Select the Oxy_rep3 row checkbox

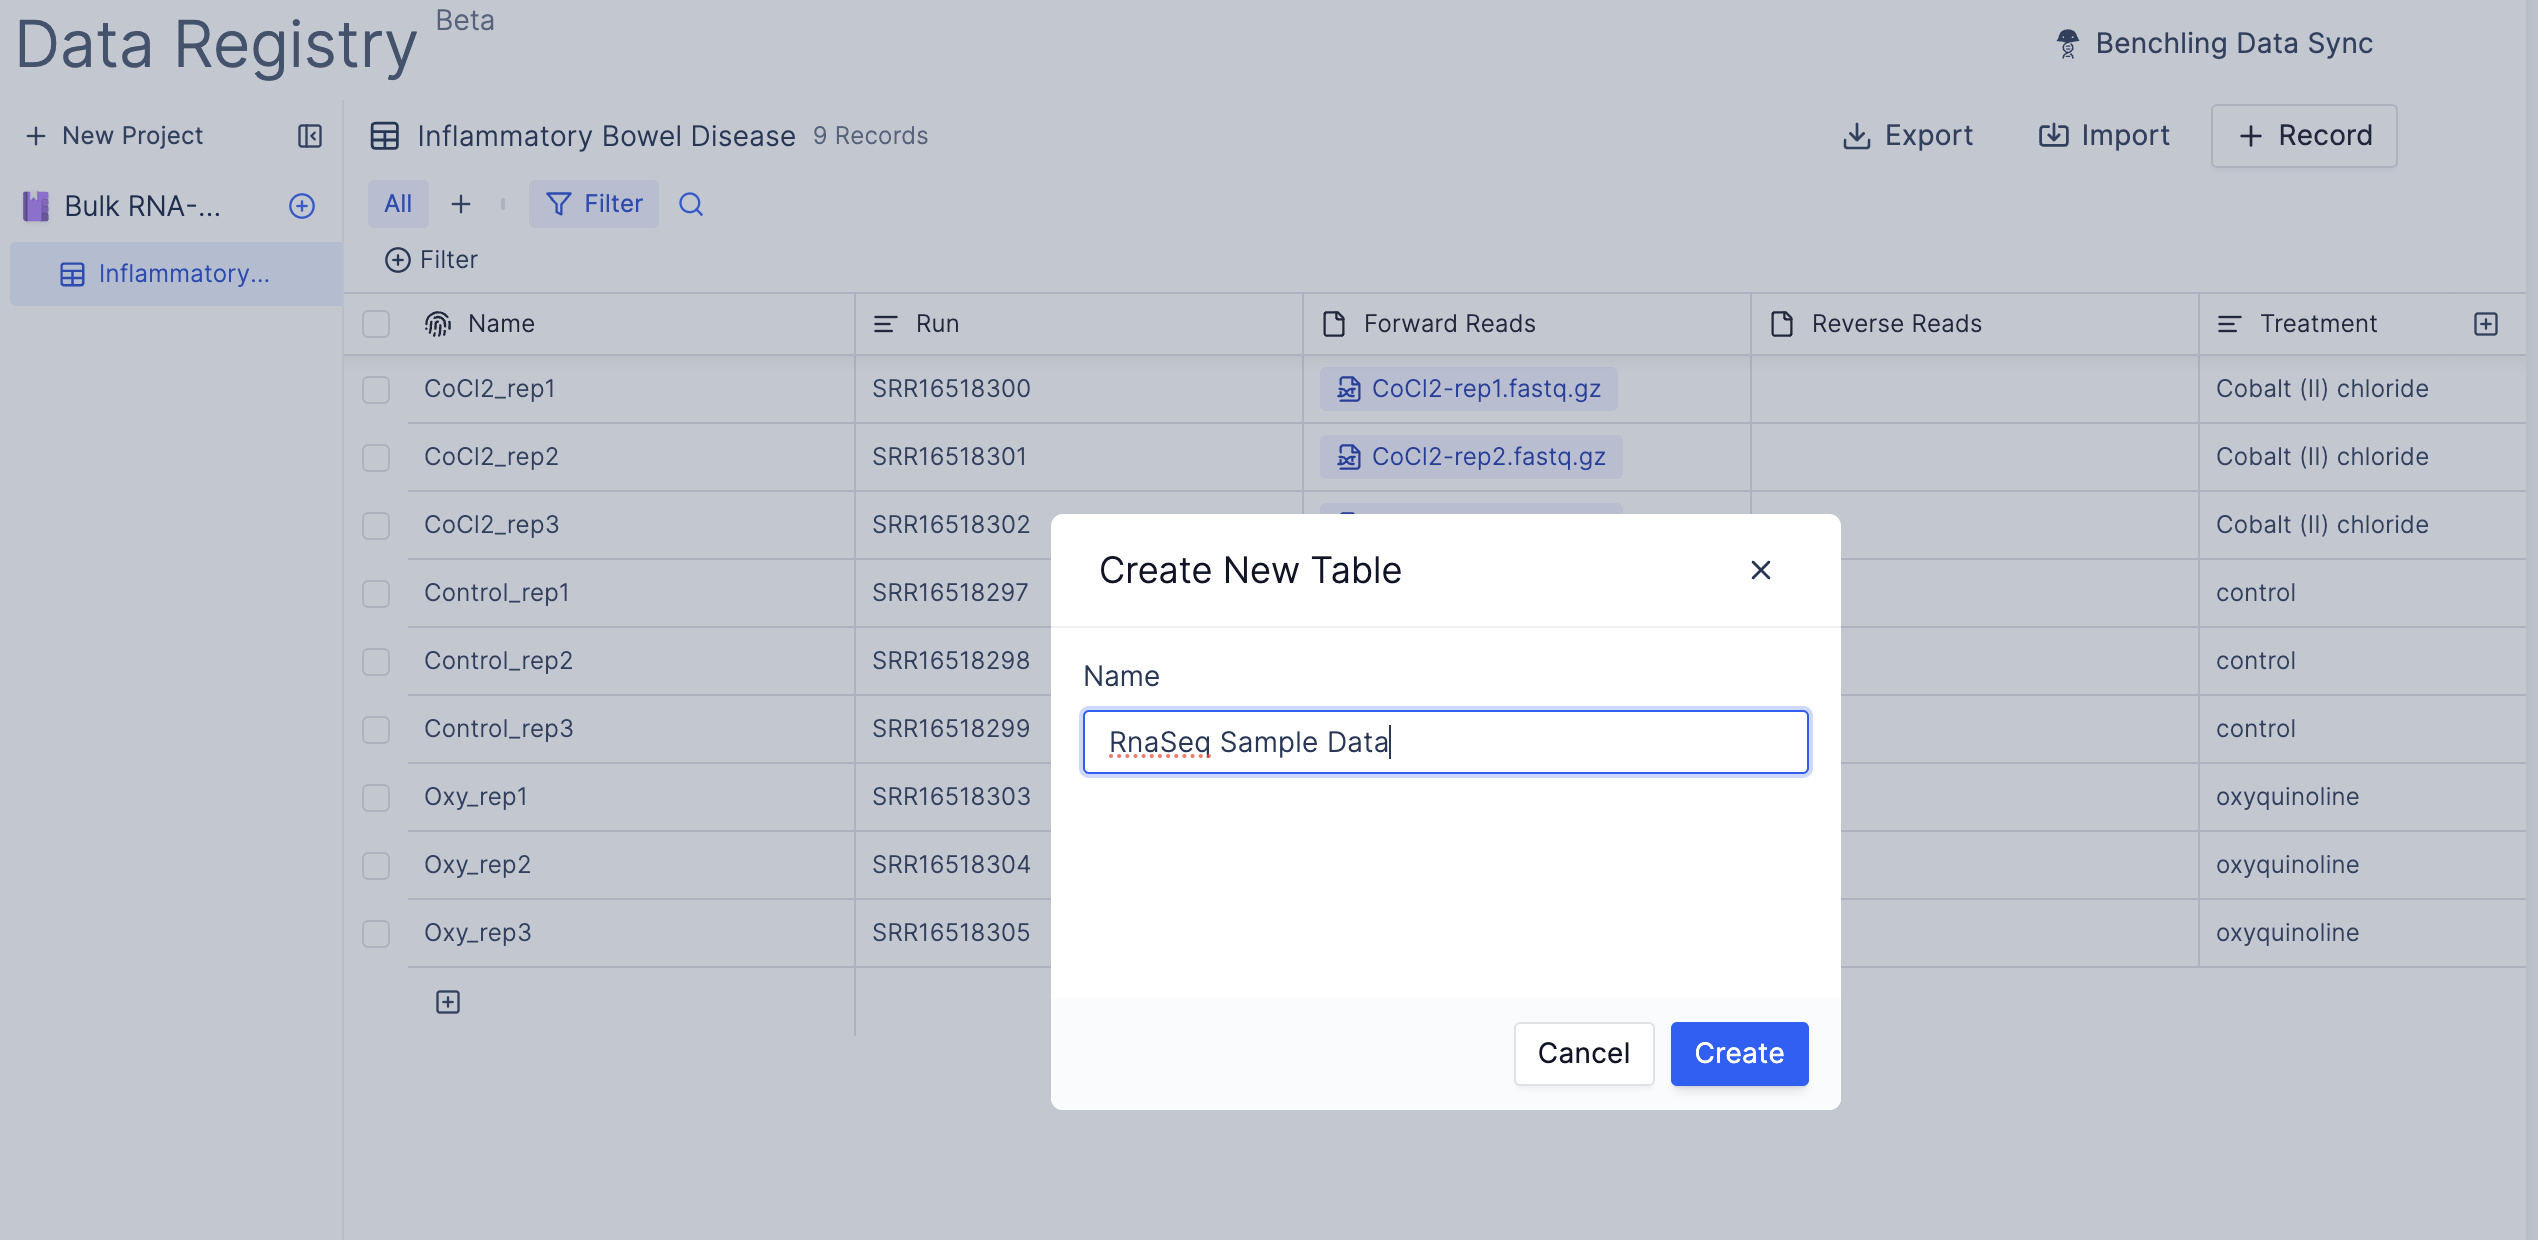click(376, 933)
